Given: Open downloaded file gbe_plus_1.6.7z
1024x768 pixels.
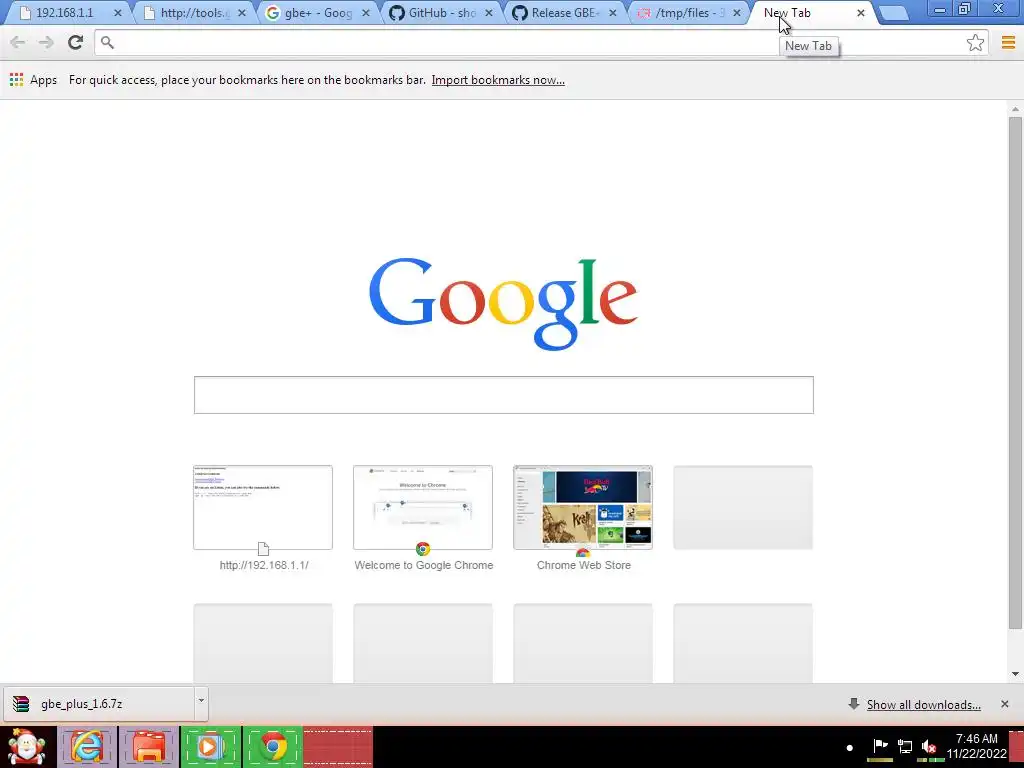Looking at the screenshot, I should pyautogui.click(x=98, y=704).
